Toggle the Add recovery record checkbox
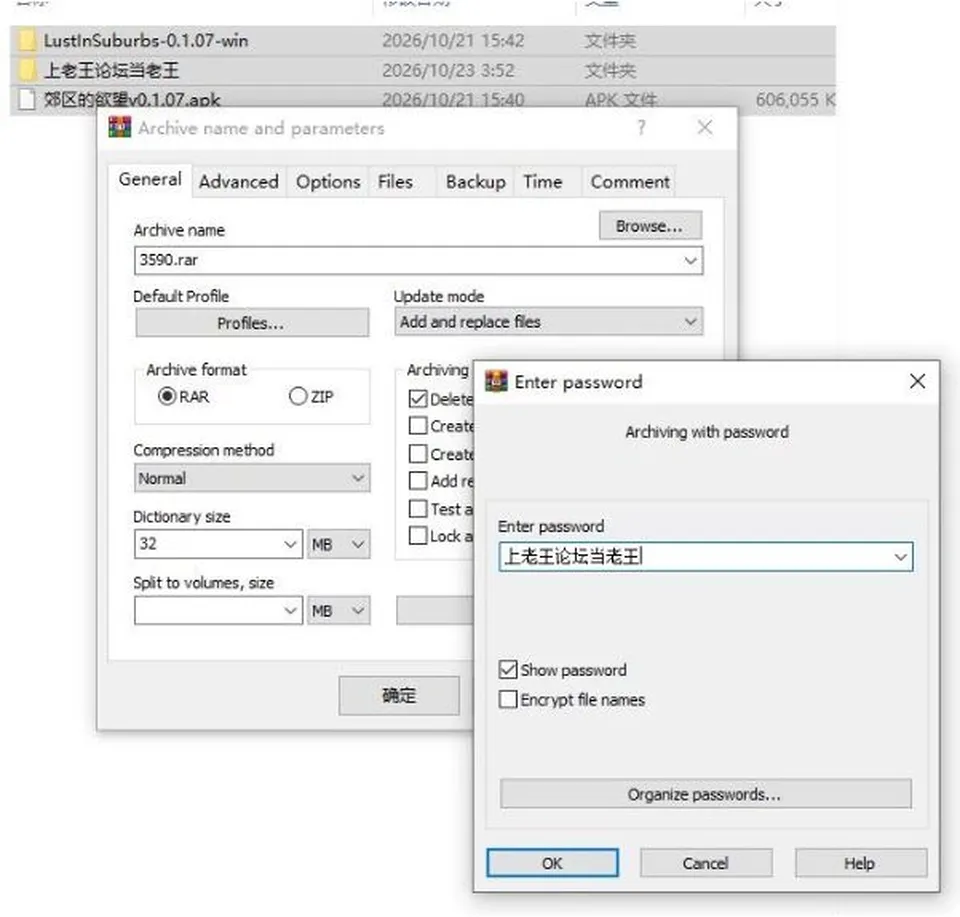The image size is (960, 917). 418,481
